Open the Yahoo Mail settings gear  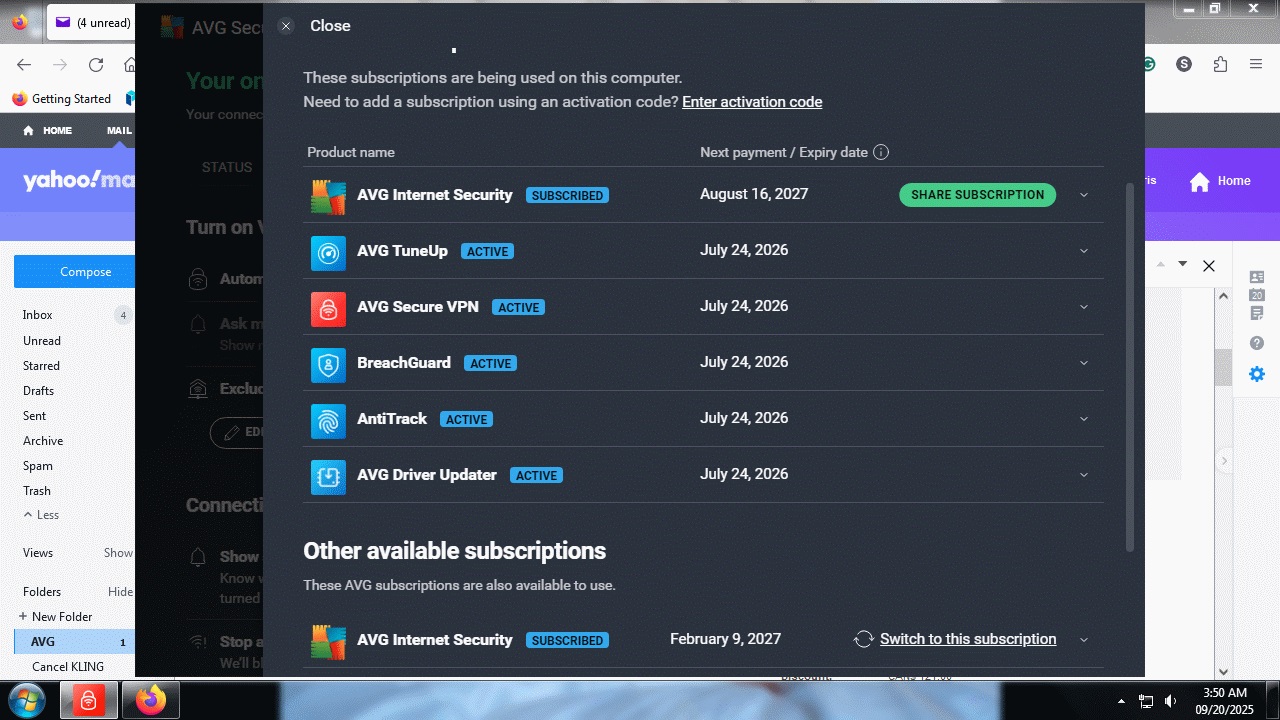click(x=1257, y=374)
